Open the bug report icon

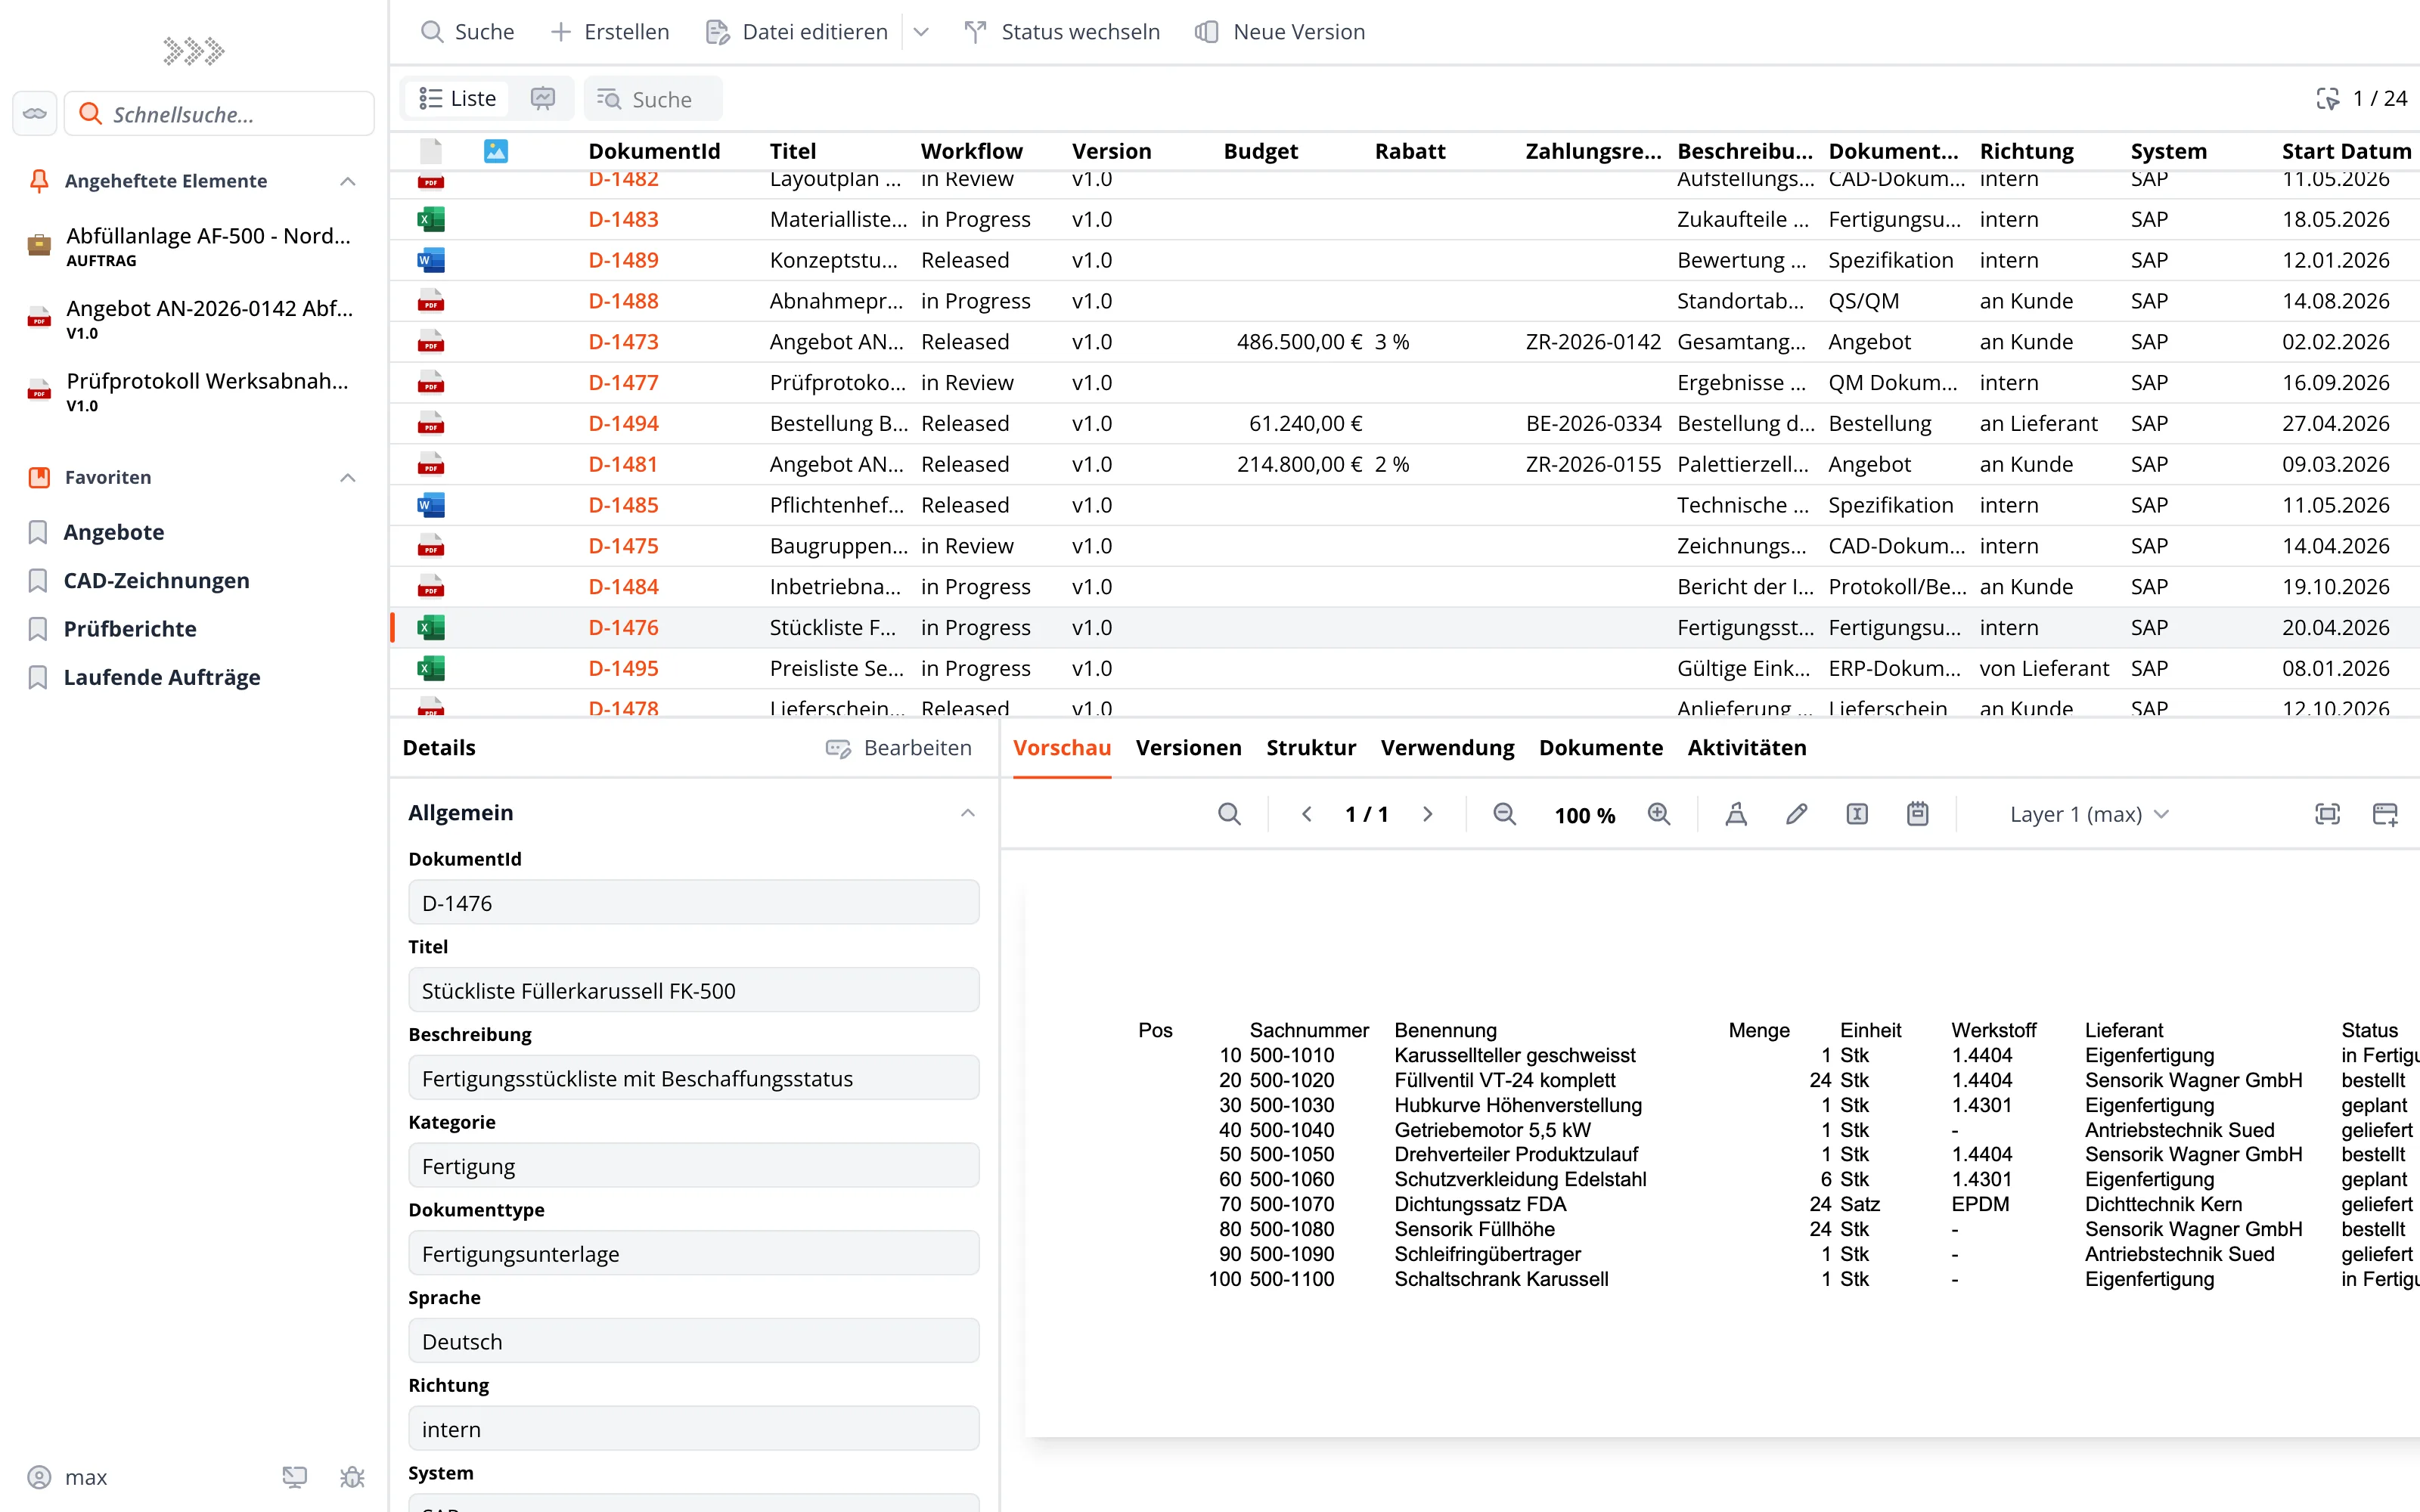click(x=352, y=1477)
